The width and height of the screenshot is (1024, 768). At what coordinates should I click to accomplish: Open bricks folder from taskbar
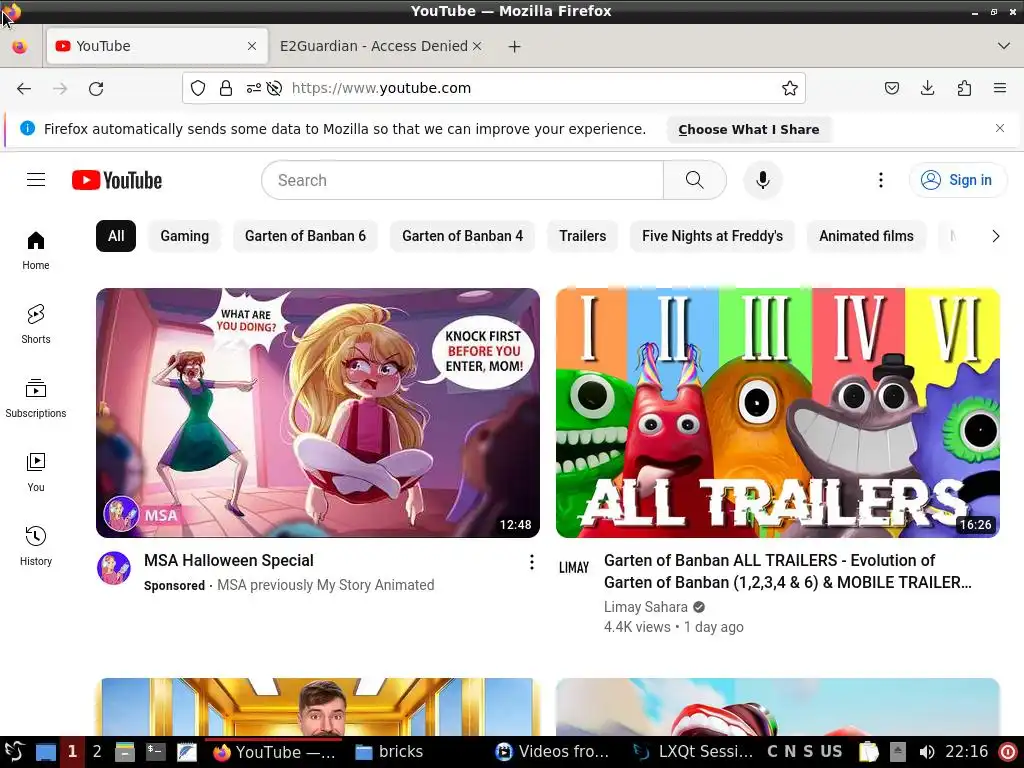click(389, 752)
